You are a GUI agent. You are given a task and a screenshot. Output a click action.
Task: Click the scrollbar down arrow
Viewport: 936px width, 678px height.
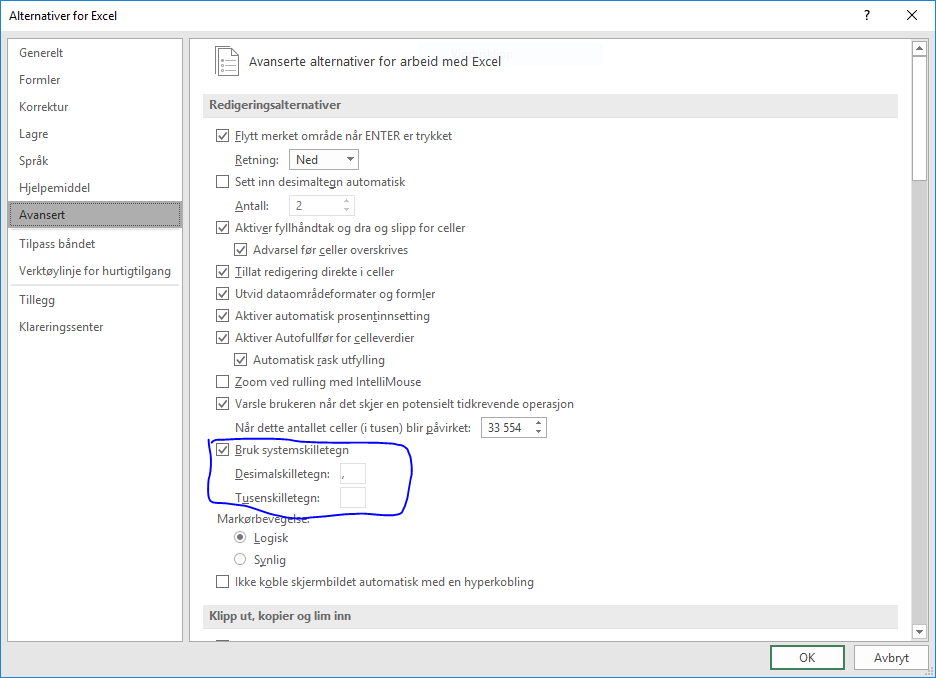pyautogui.click(x=919, y=631)
